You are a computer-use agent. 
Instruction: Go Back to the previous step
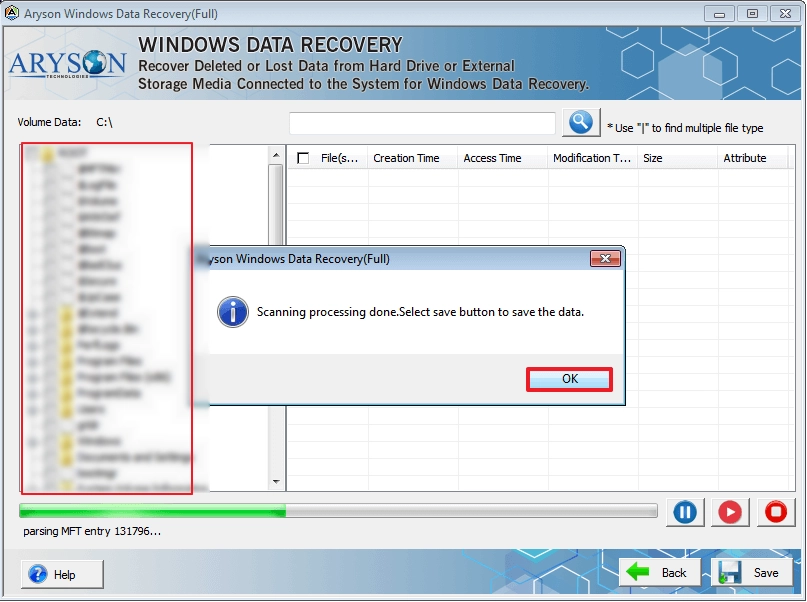(660, 572)
